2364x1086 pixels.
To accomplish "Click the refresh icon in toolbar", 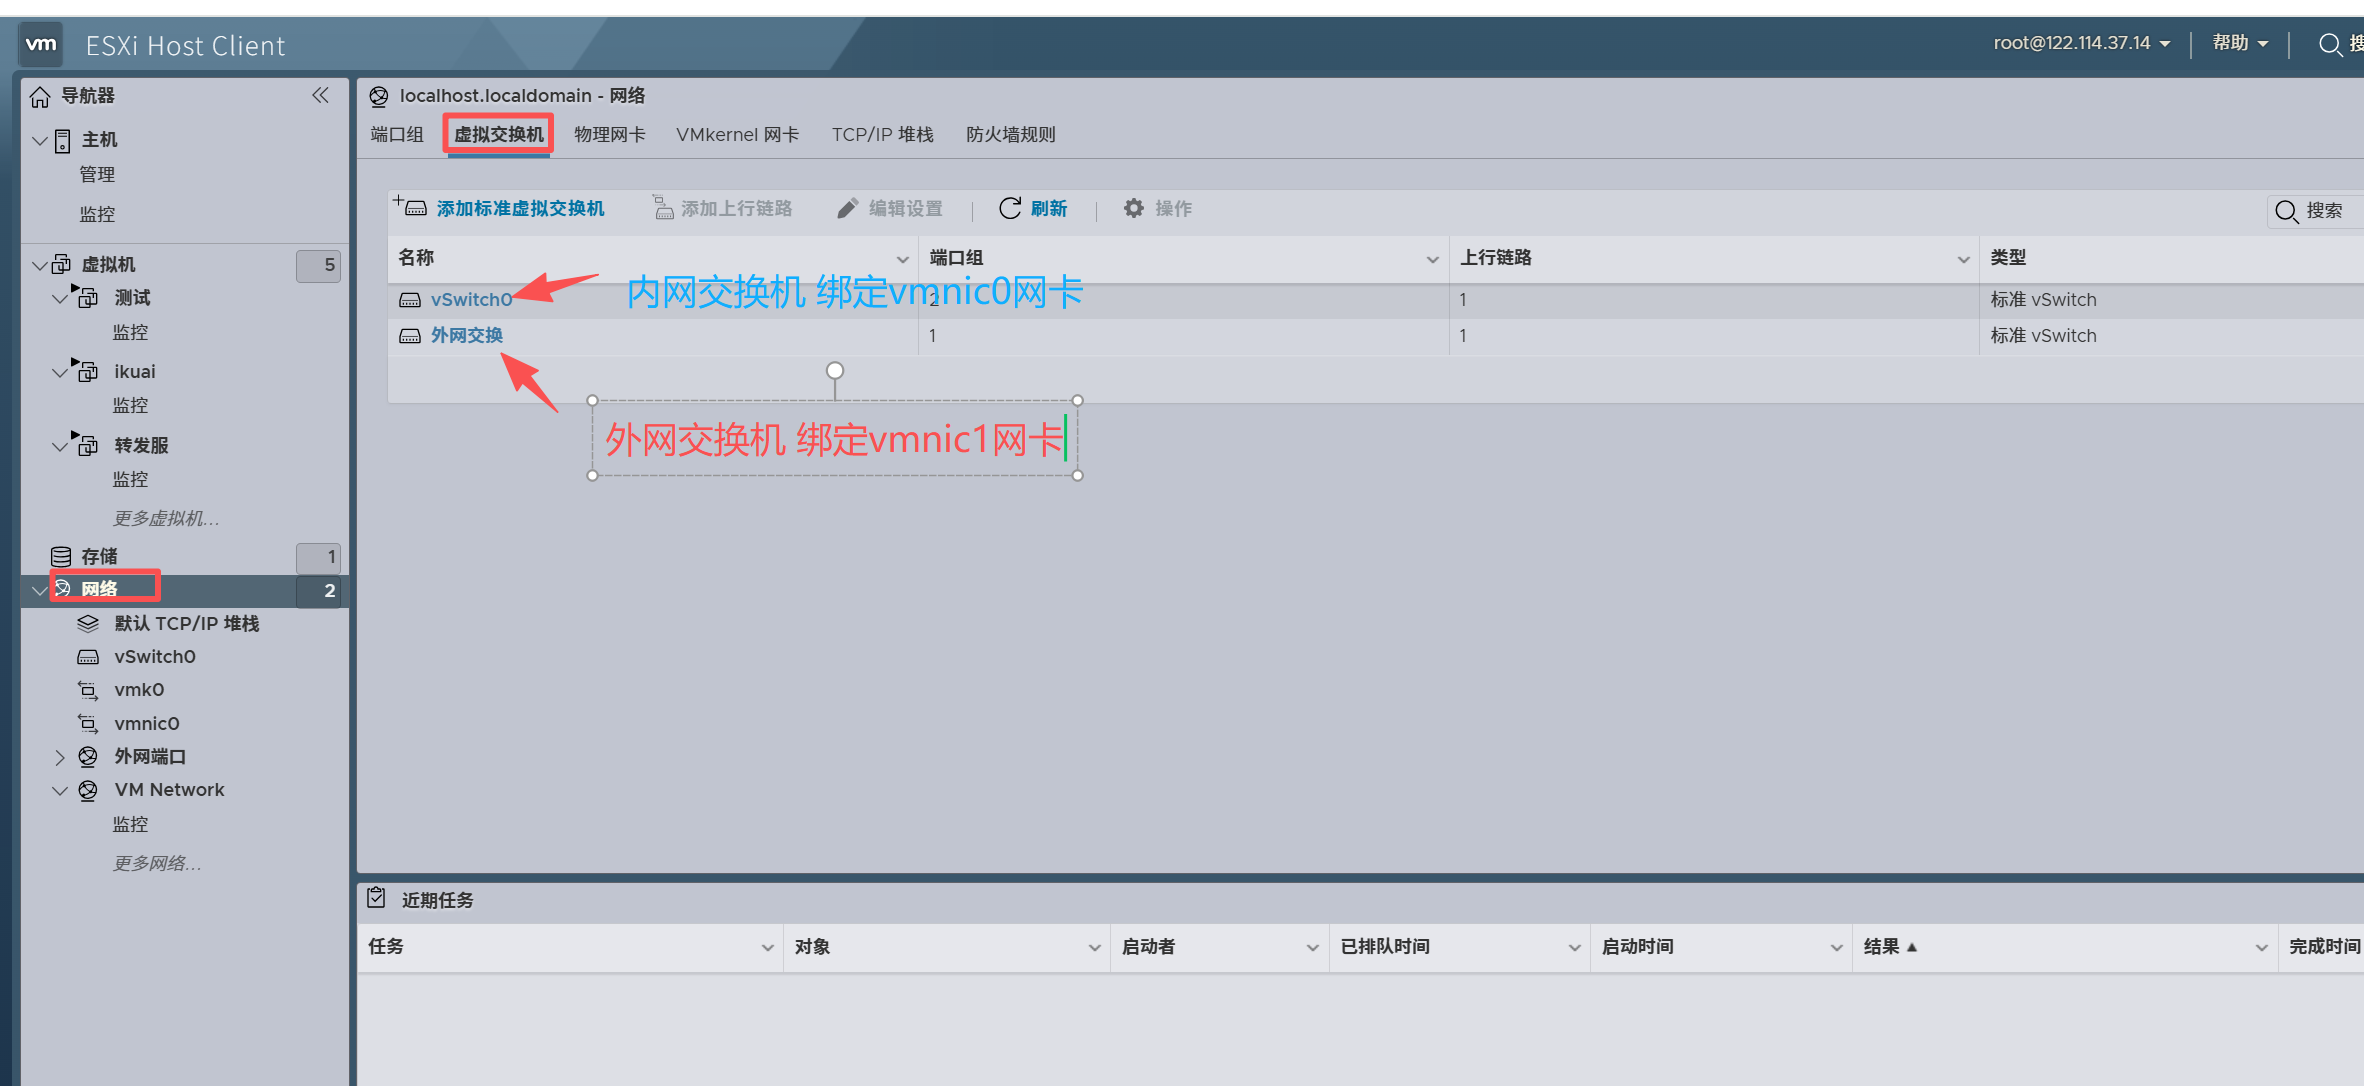I will click(x=1010, y=208).
